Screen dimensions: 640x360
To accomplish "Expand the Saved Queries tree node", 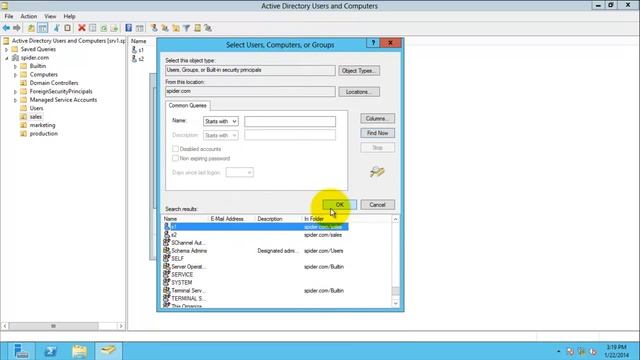I will 7,49.
